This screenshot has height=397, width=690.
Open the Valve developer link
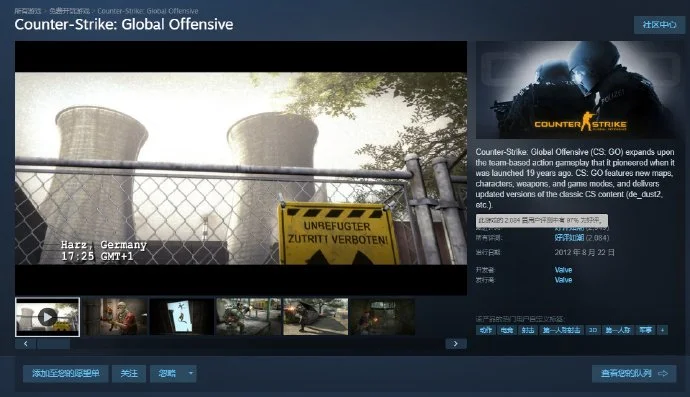563,270
